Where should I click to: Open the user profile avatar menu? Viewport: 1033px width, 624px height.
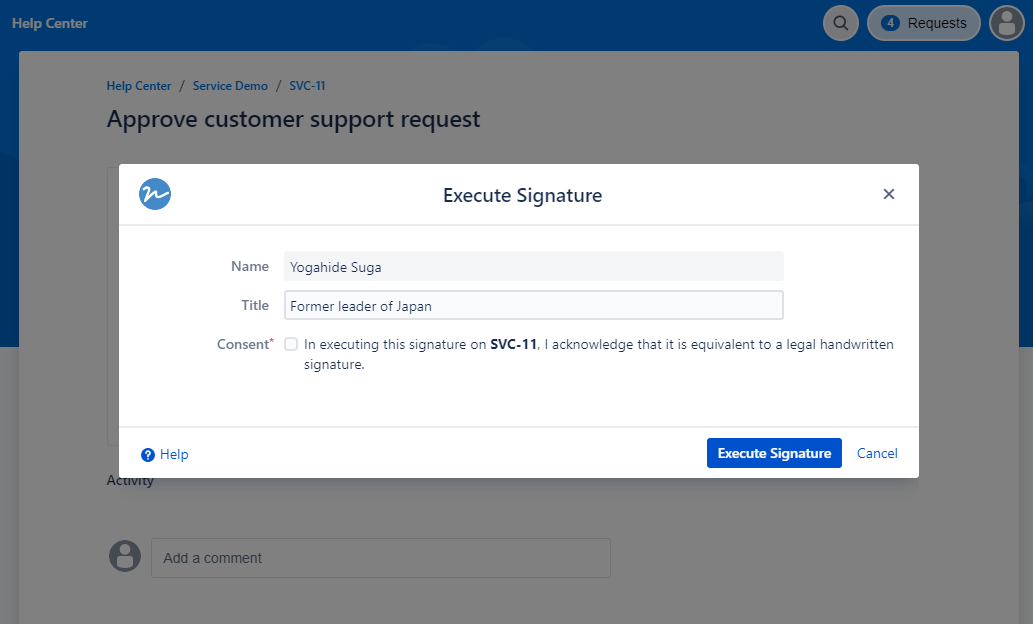1006,23
